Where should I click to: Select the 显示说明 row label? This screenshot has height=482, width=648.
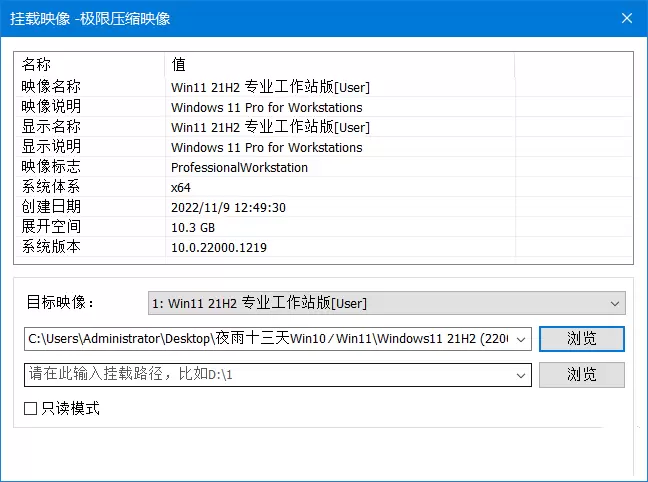click(51, 147)
